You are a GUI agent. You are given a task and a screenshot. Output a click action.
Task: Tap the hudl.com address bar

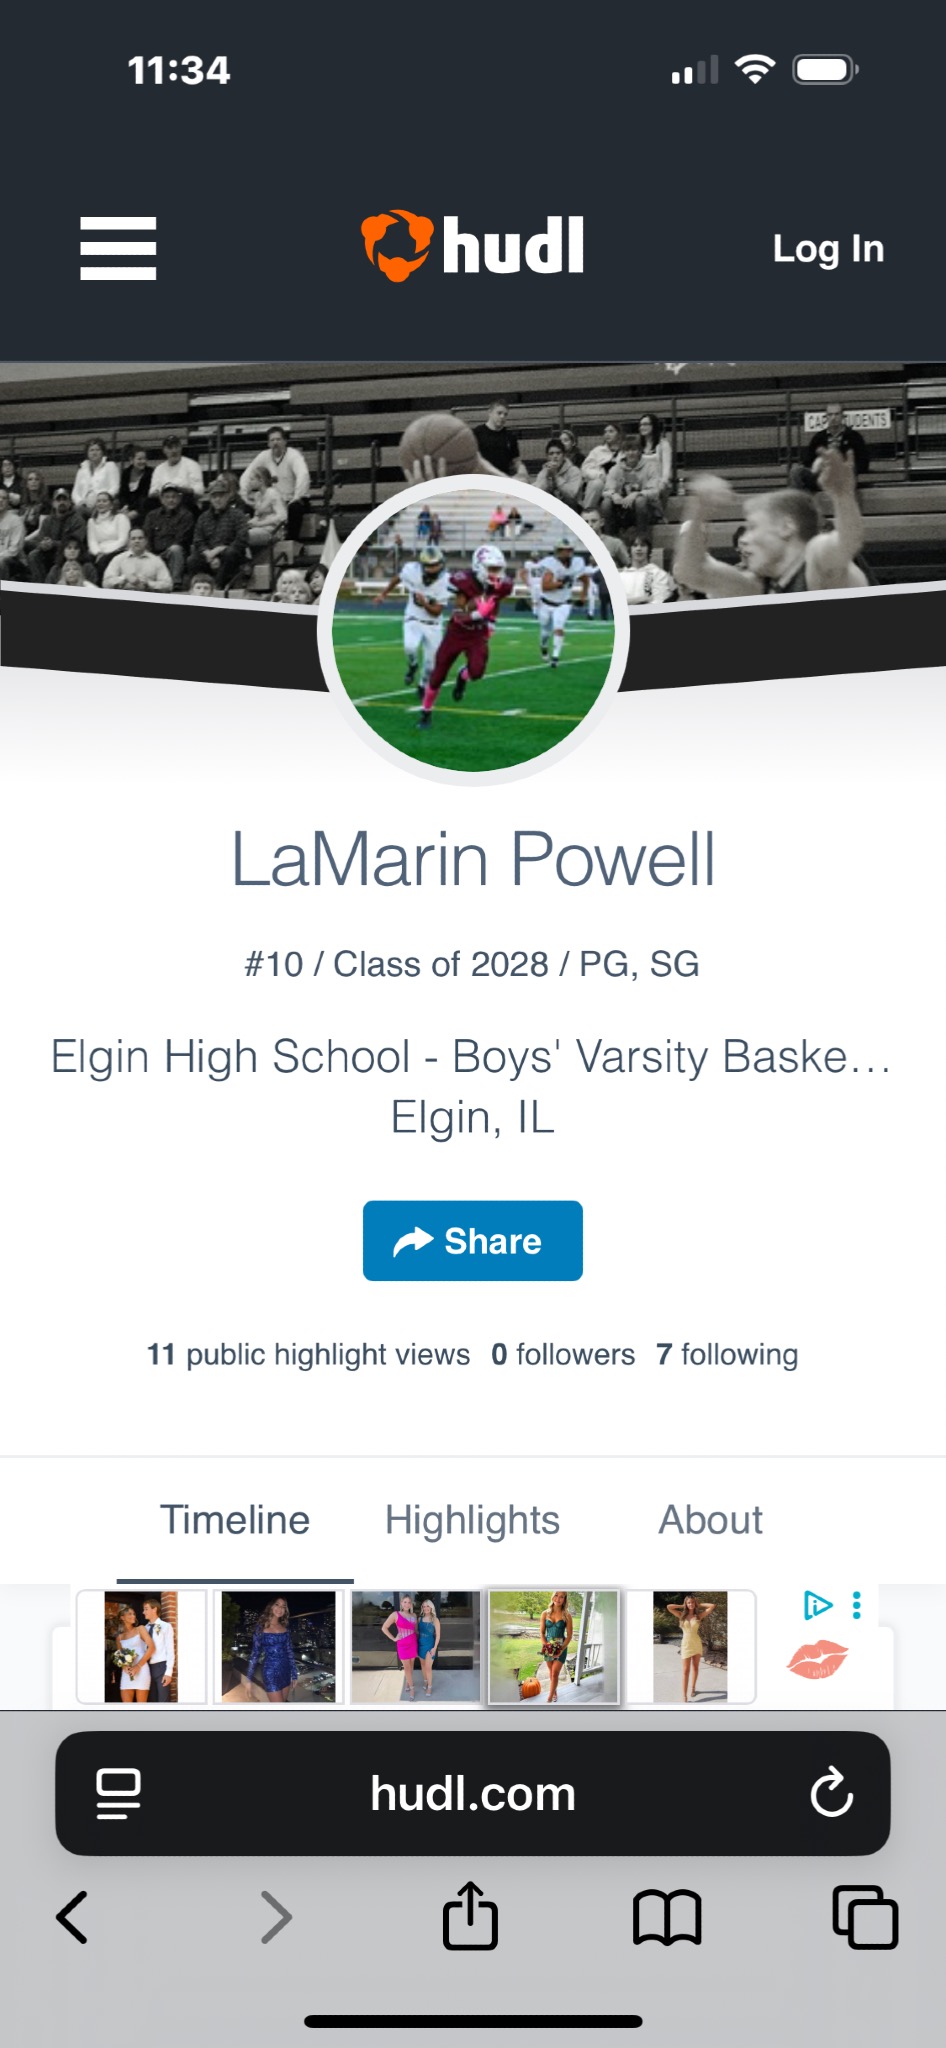(473, 1794)
